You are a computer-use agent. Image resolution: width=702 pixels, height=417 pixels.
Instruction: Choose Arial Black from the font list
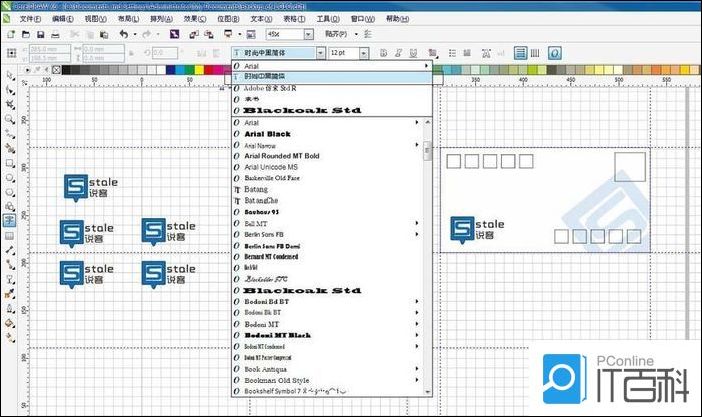(267, 134)
